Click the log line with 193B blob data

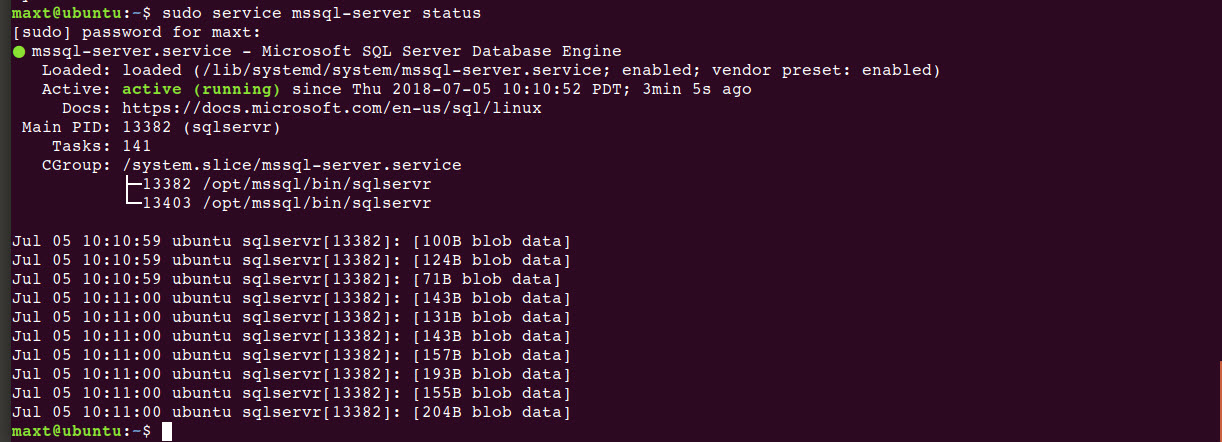[291, 374]
